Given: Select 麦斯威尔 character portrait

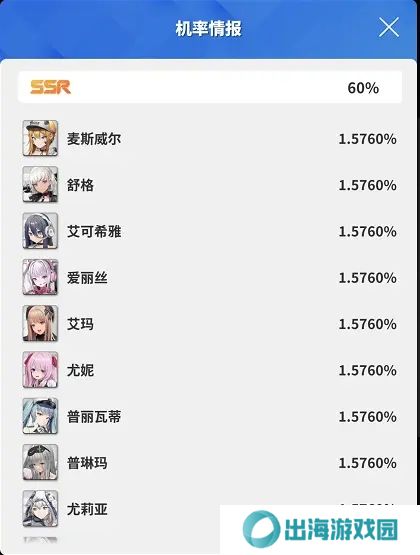Looking at the screenshot, I should point(40,138).
